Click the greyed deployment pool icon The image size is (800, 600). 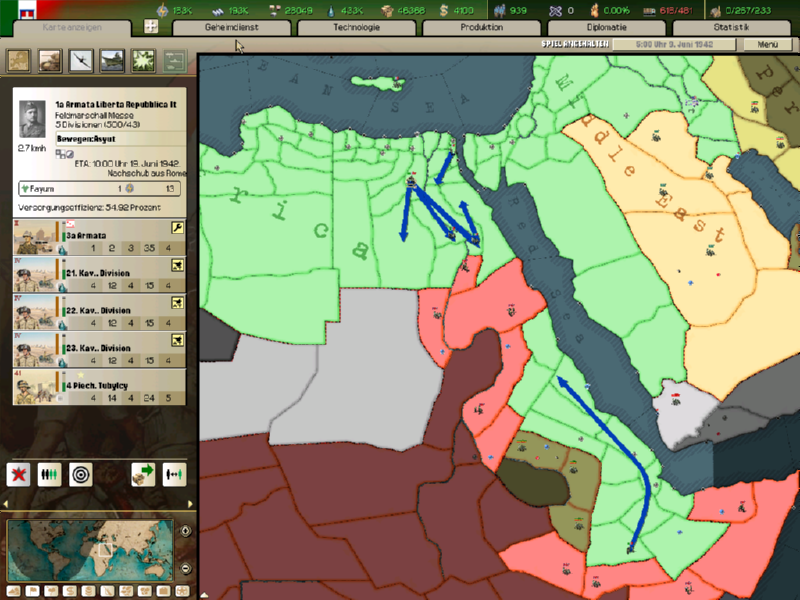(x=174, y=61)
